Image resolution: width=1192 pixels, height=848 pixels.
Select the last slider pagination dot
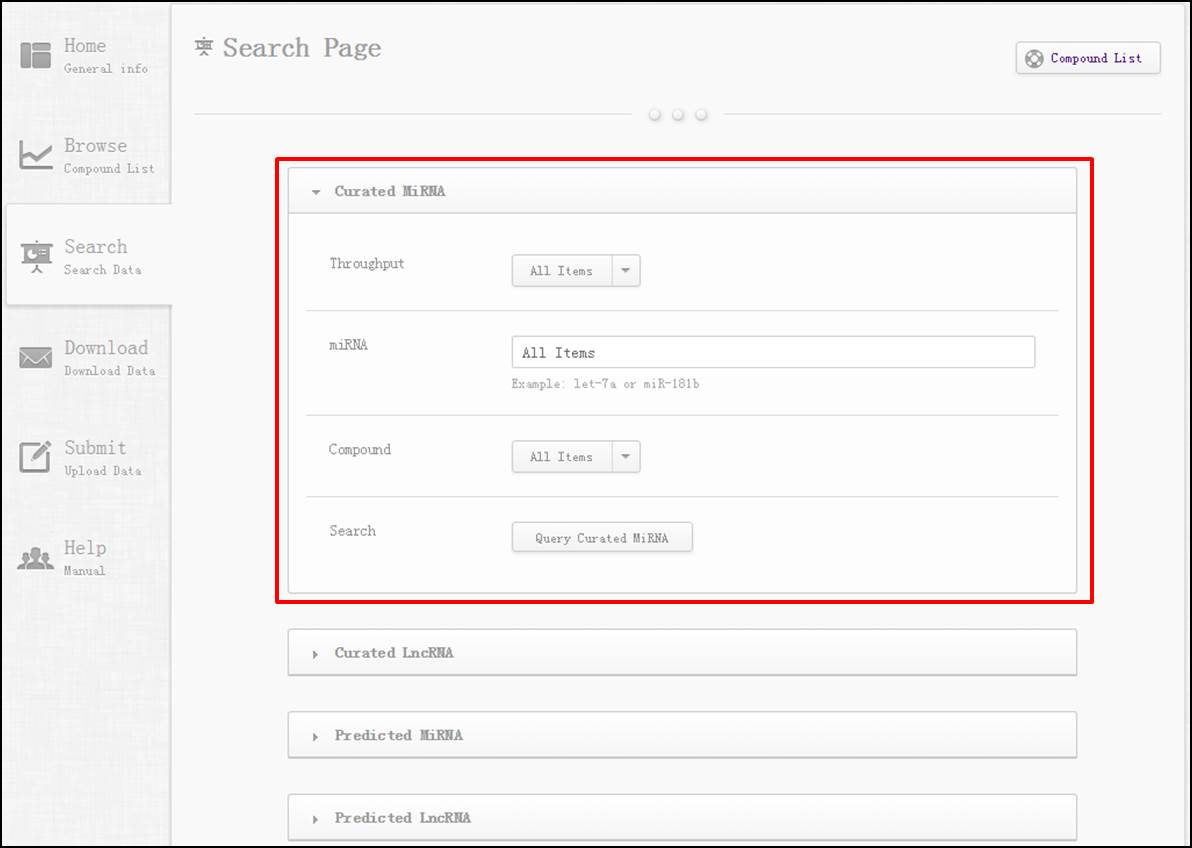[x=702, y=115]
